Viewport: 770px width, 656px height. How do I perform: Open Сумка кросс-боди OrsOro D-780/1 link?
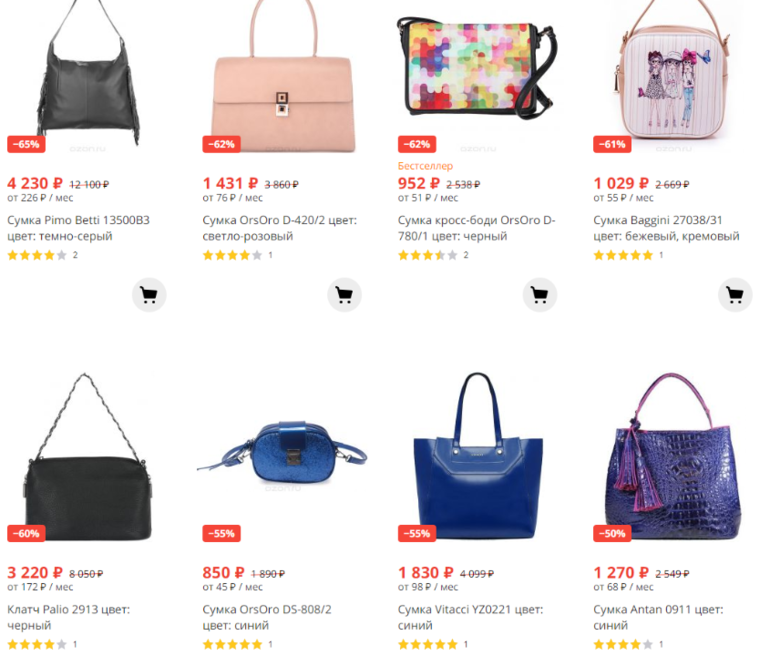pyautogui.click(x=476, y=228)
